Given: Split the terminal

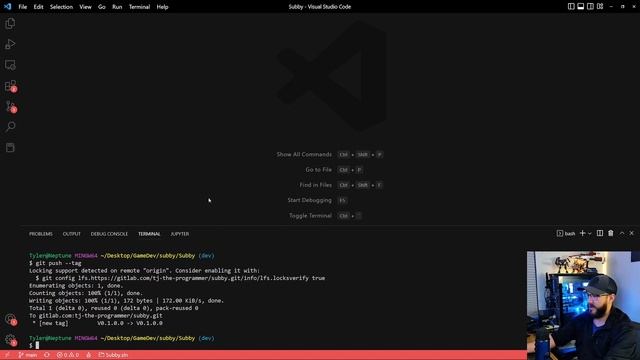Looking at the screenshot, I should pyautogui.click(x=600, y=233).
